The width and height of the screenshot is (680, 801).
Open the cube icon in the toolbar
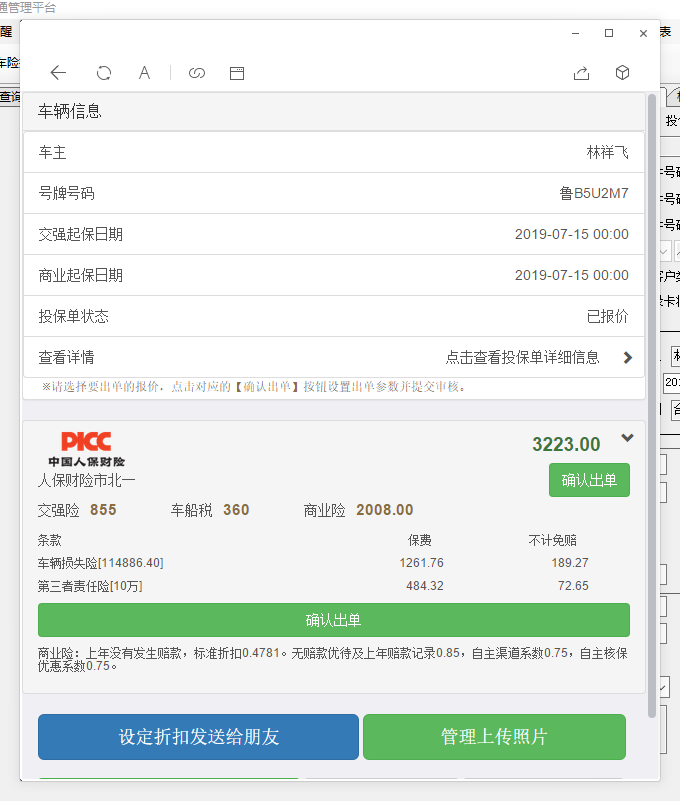[622, 73]
